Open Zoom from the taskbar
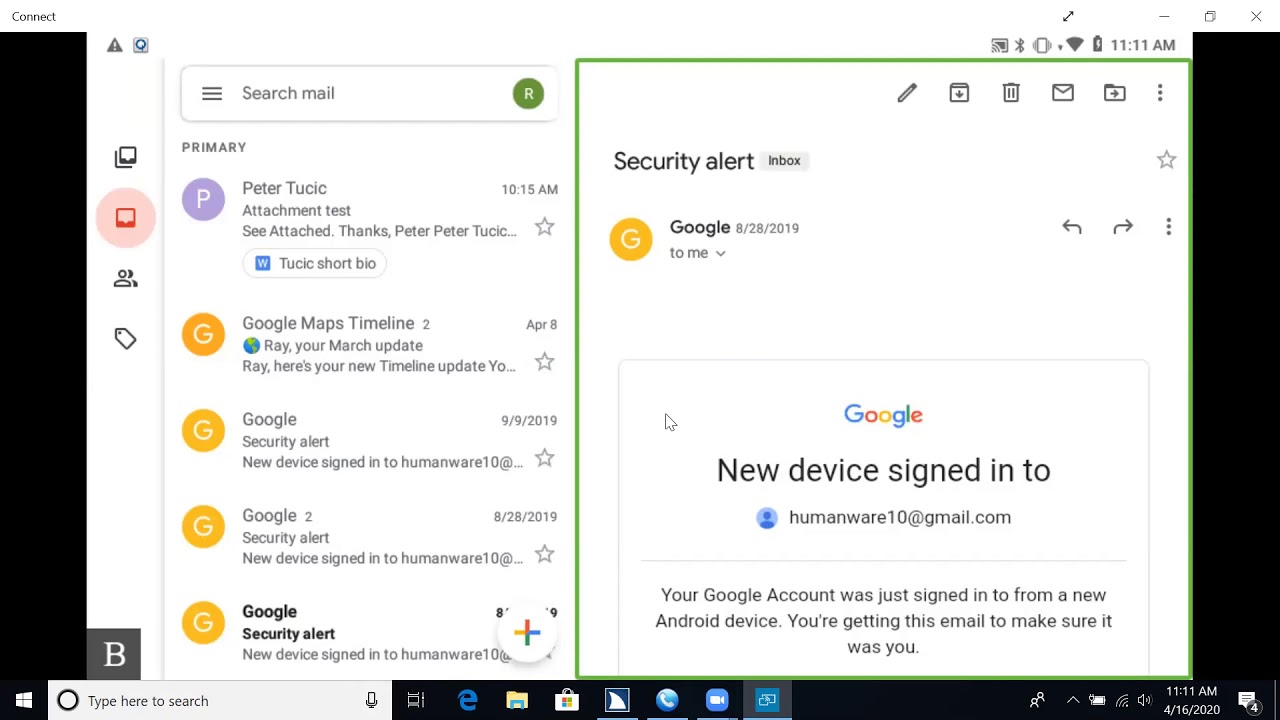The height and width of the screenshot is (720, 1280). pos(717,700)
